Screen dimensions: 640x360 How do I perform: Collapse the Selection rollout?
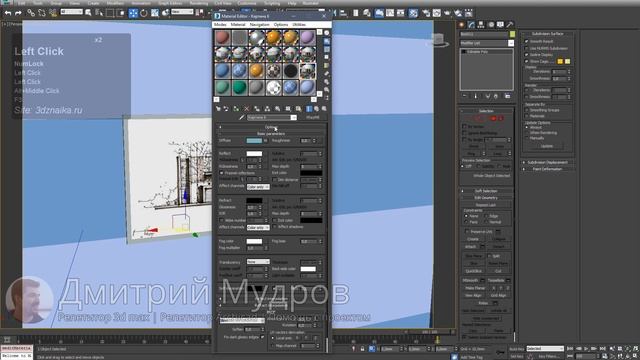click(x=486, y=111)
